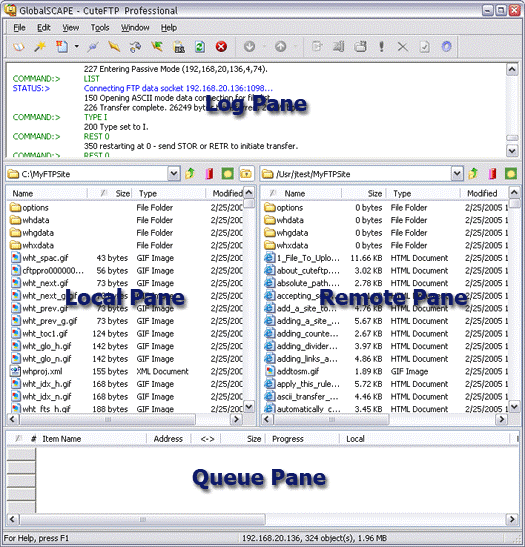Click the Rename toolbar icon
Viewport: 525px width, 547px height.
click(x=338, y=46)
